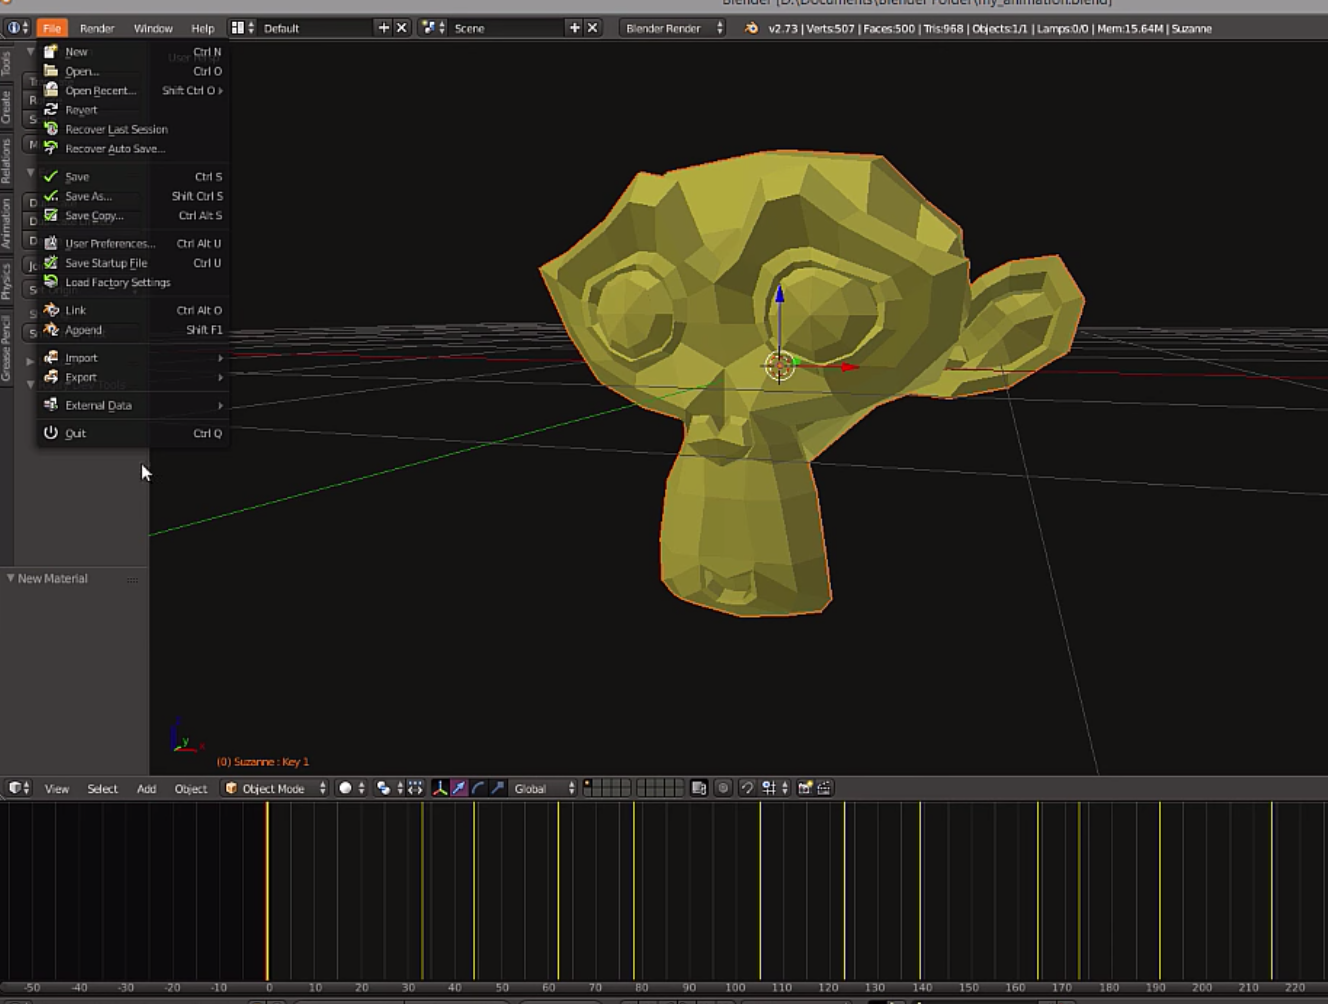Image resolution: width=1328 pixels, height=1004 pixels.
Task: Expand the External Data submenu
Action: click(x=133, y=405)
